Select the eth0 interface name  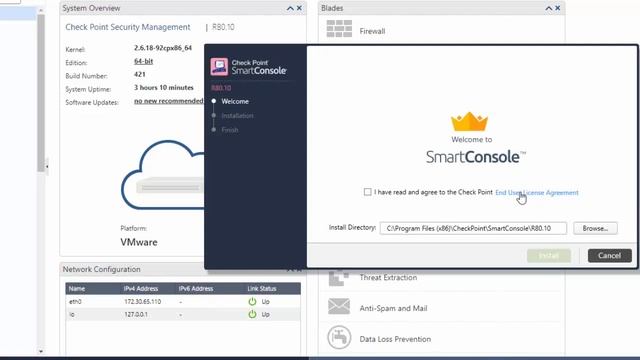pyautogui.click(x=75, y=302)
